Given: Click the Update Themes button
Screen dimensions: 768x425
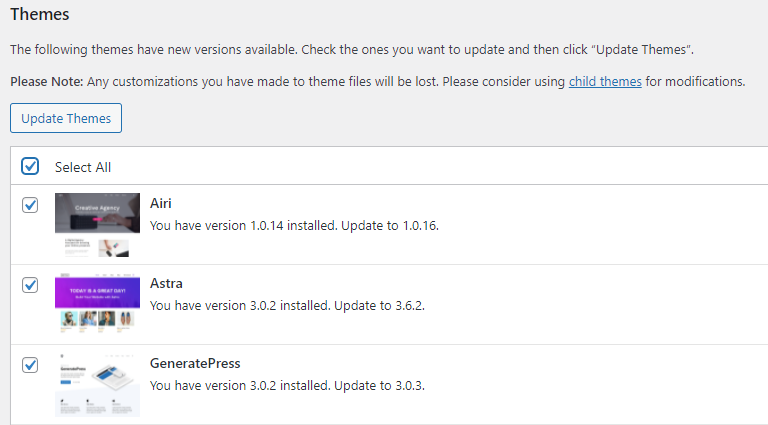Looking at the screenshot, I should pos(66,118).
